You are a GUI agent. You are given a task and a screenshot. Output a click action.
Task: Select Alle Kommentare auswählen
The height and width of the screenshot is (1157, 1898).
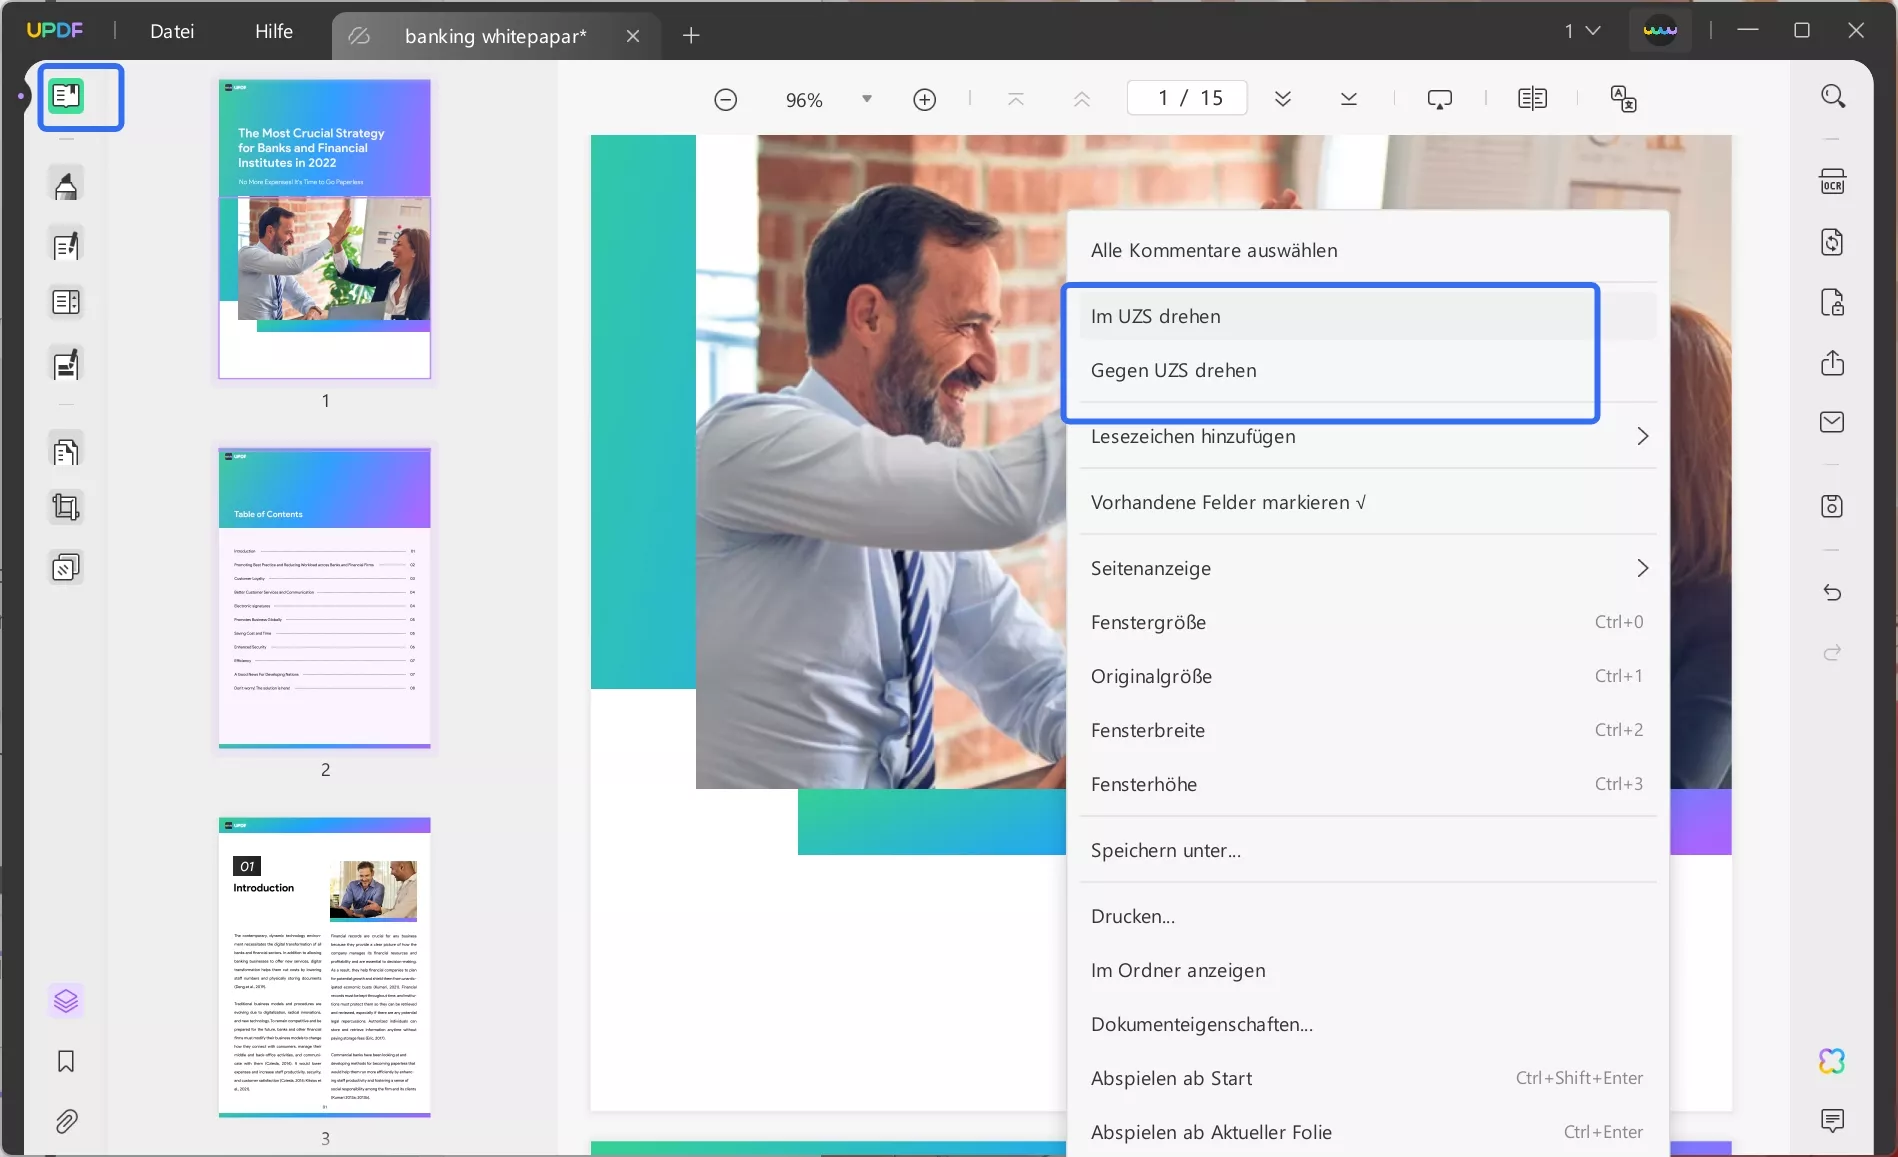pyautogui.click(x=1368, y=250)
